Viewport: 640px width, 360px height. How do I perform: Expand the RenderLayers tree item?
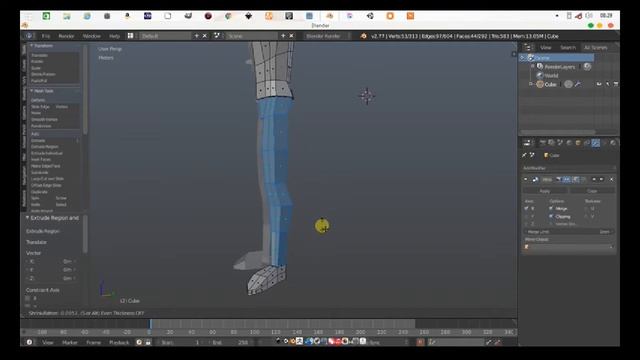point(533,66)
